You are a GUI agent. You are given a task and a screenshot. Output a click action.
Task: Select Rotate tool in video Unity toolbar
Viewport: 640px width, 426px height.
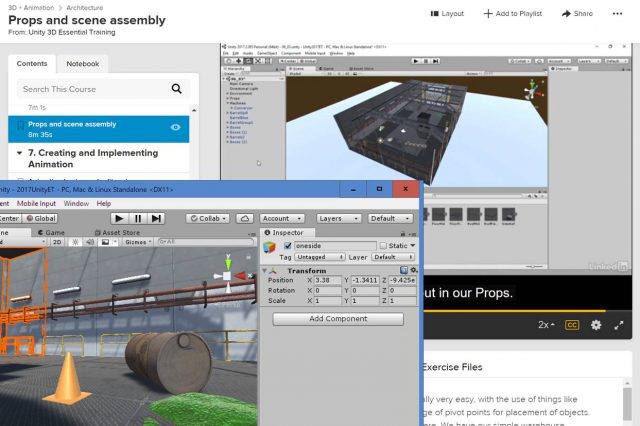point(248,61)
